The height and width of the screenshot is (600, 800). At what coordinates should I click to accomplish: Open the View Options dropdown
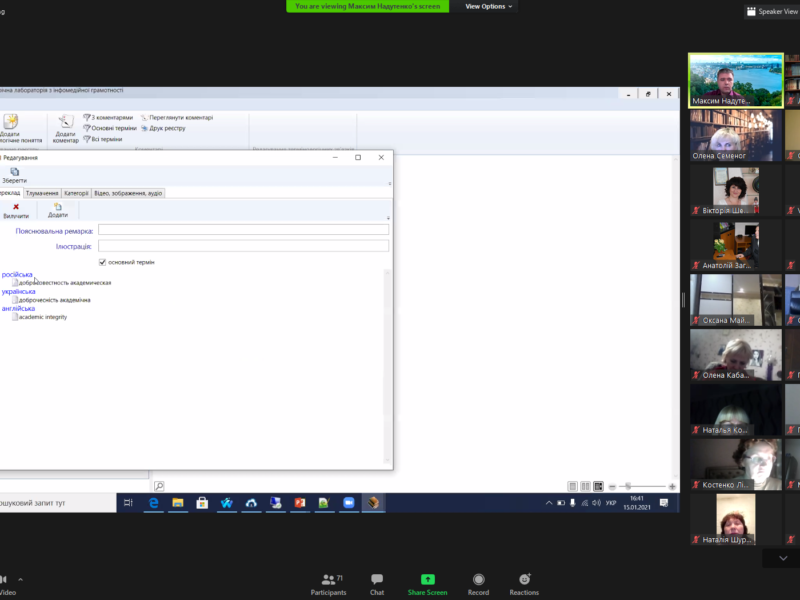[x=489, y=6]
